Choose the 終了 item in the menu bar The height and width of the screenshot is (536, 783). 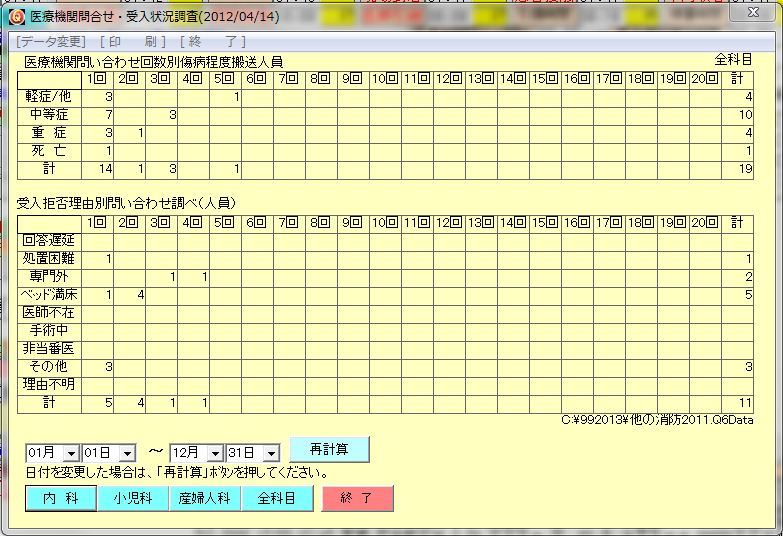coord(212,41)
